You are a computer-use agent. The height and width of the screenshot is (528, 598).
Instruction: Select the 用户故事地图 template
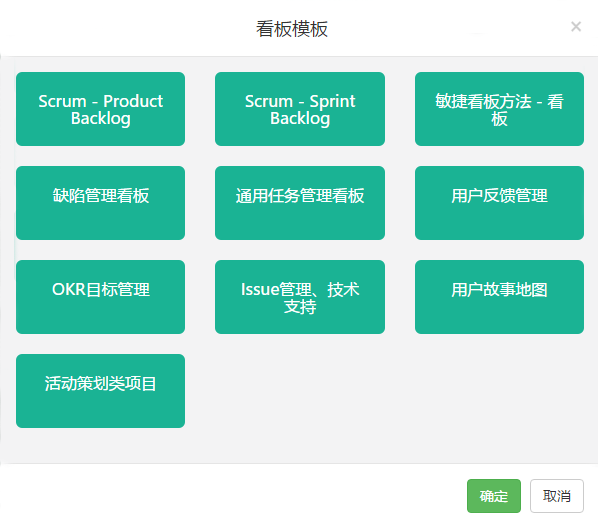tap(499, 297)
